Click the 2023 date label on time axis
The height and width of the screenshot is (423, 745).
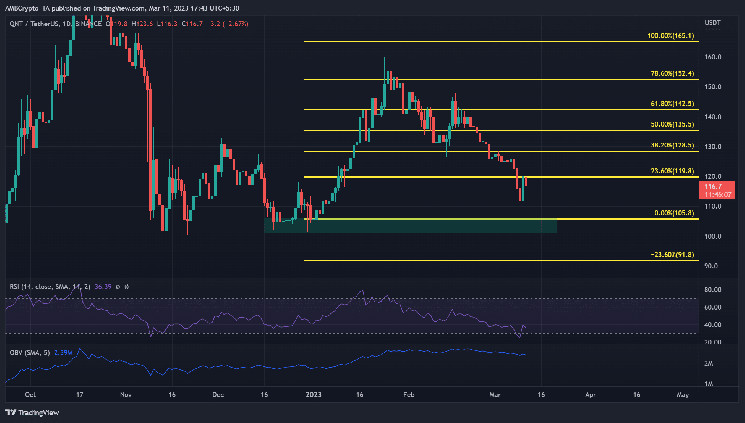[x=314, y=394]
